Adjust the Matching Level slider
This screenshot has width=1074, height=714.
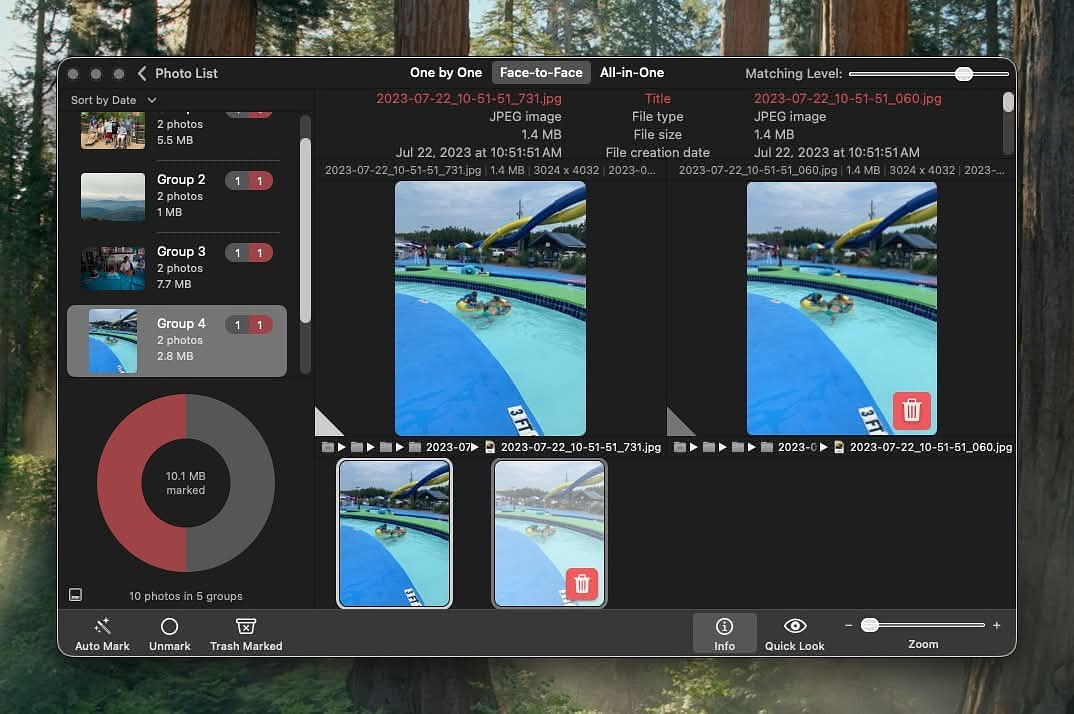pyautogui.click(x=963, y=74)
